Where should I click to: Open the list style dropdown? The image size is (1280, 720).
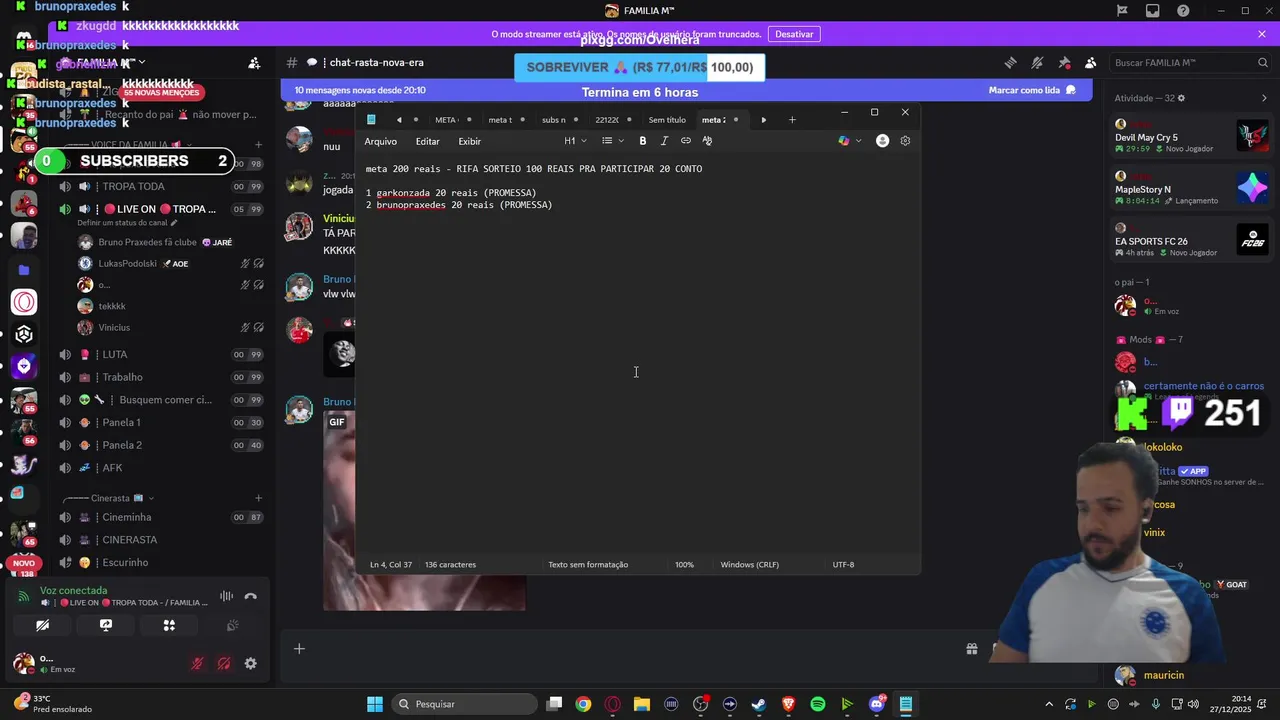click(612, 141)
